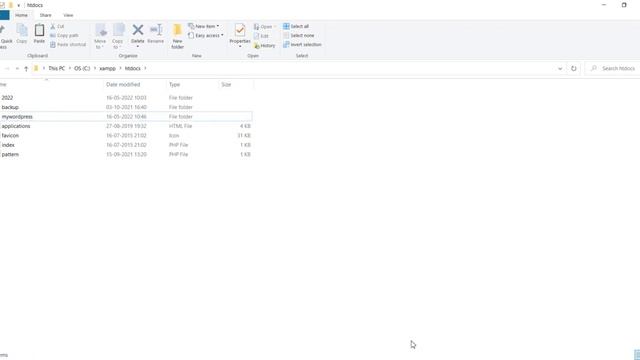Create a New folder

click(178, 36)
